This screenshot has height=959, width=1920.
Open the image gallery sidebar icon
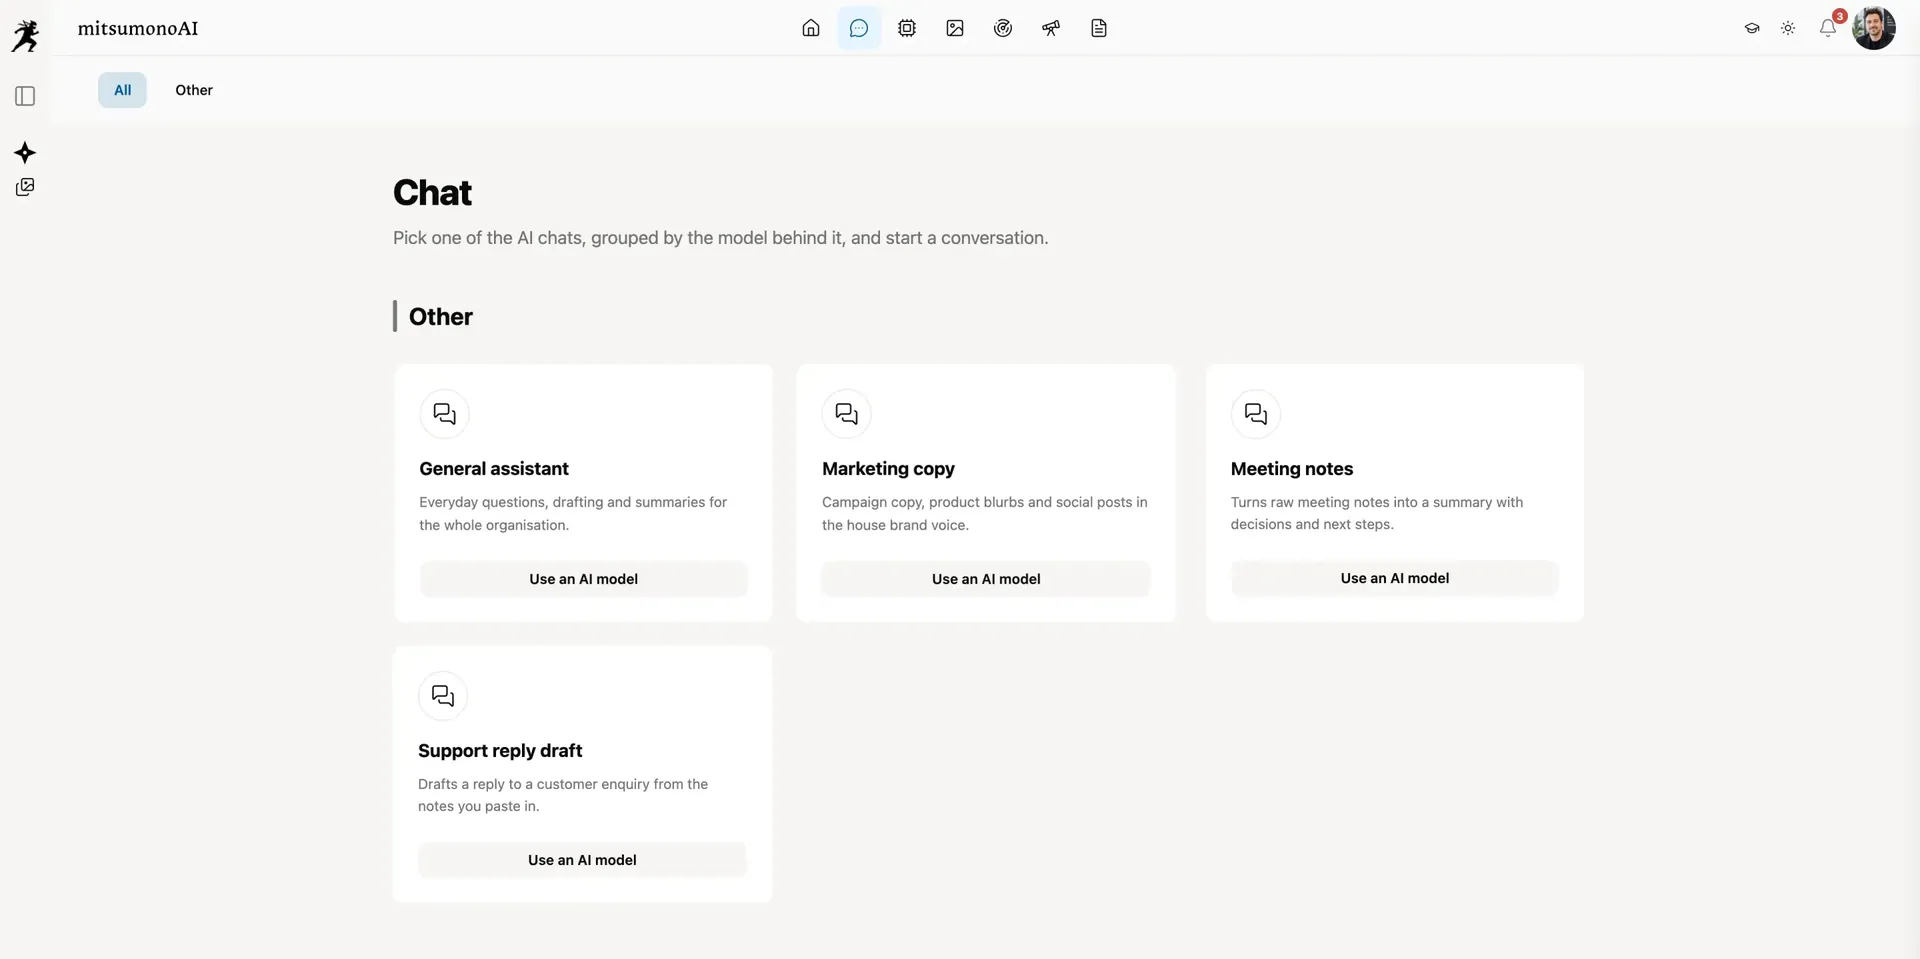(x=25, y=187)
